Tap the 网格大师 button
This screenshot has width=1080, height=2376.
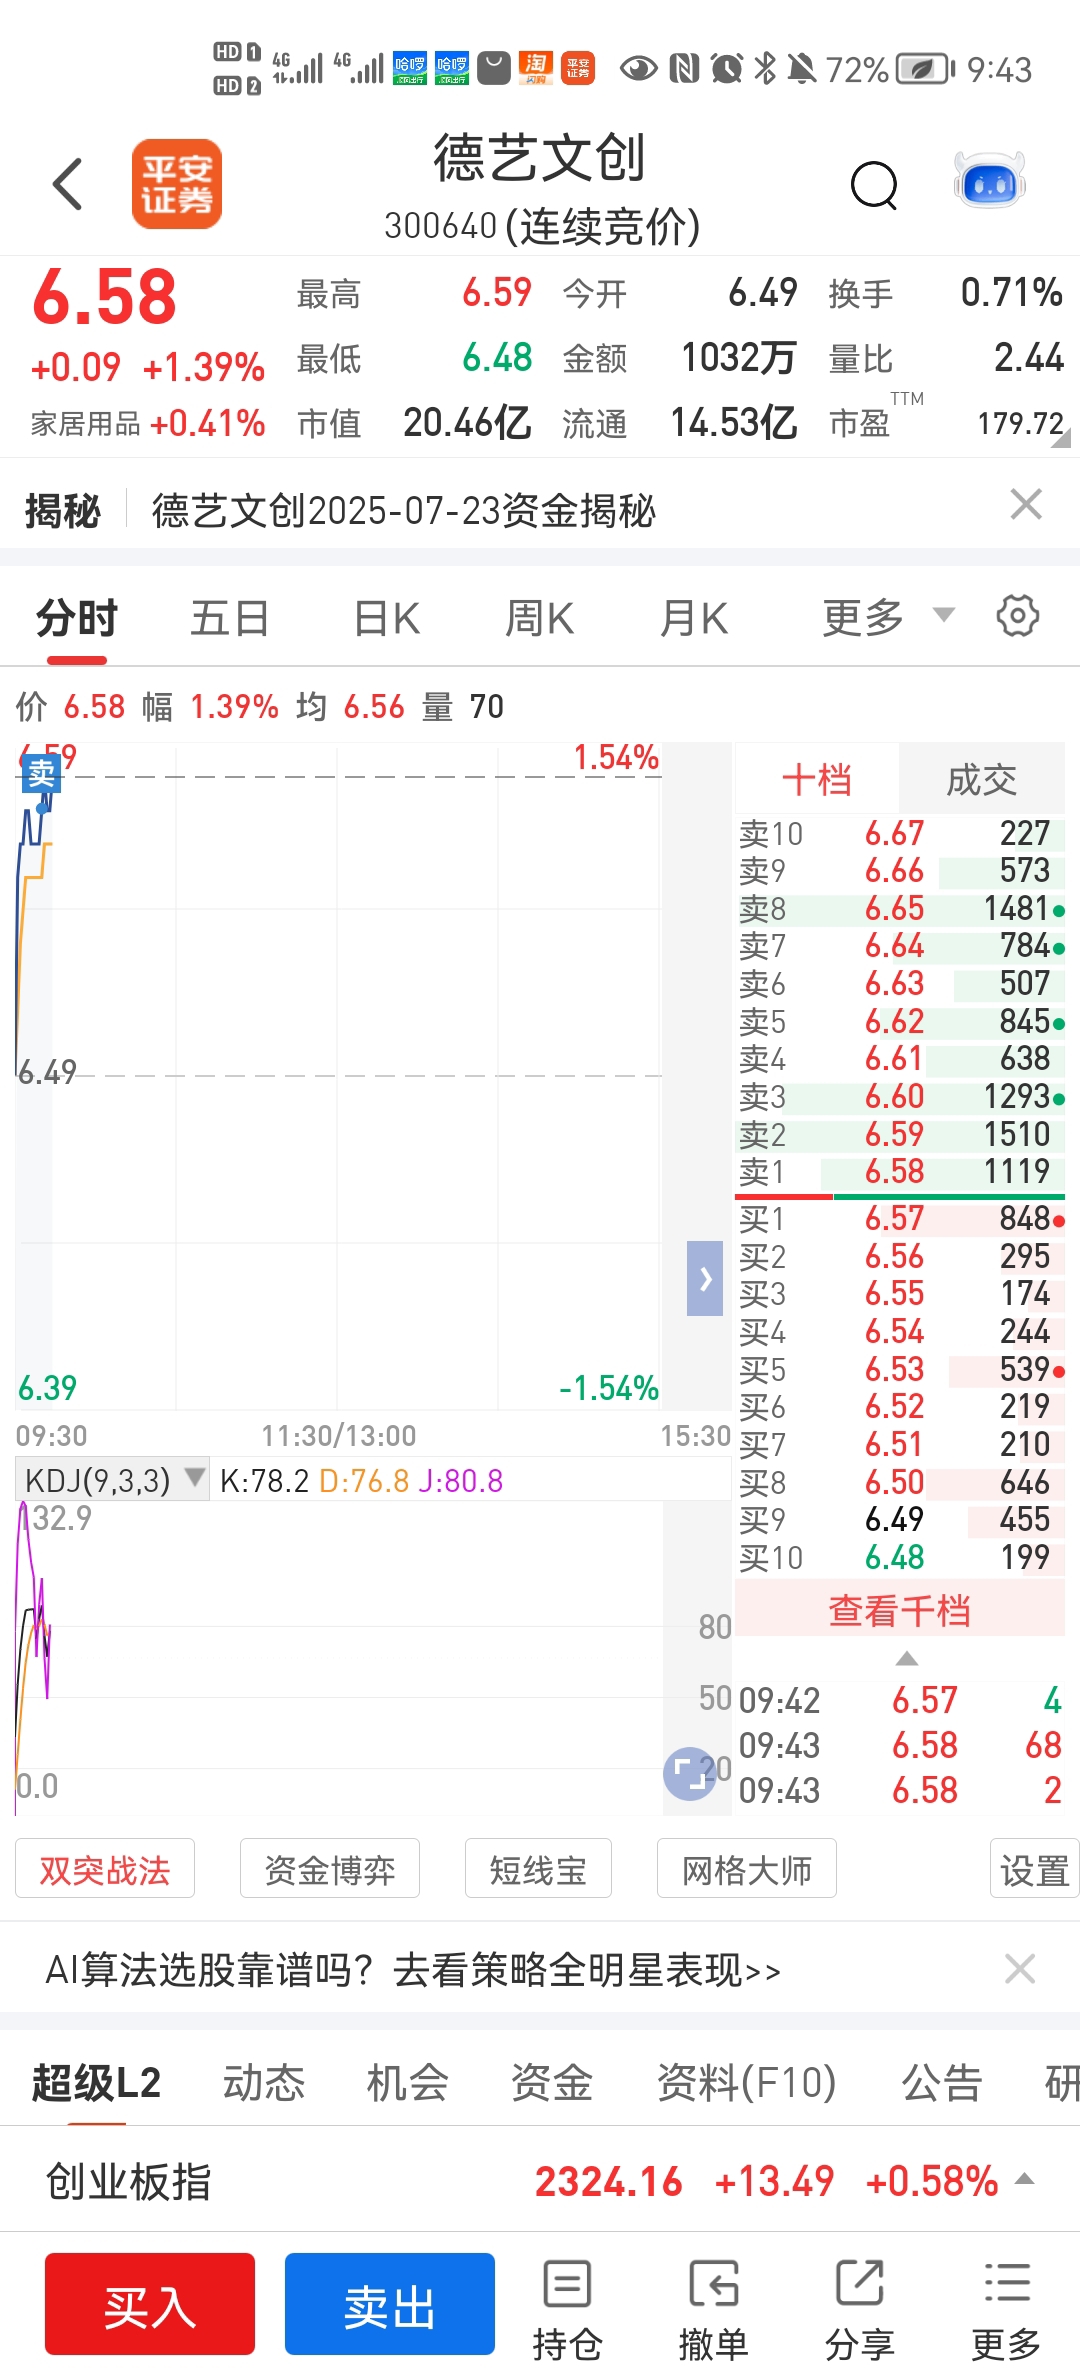coord(747,1869)
